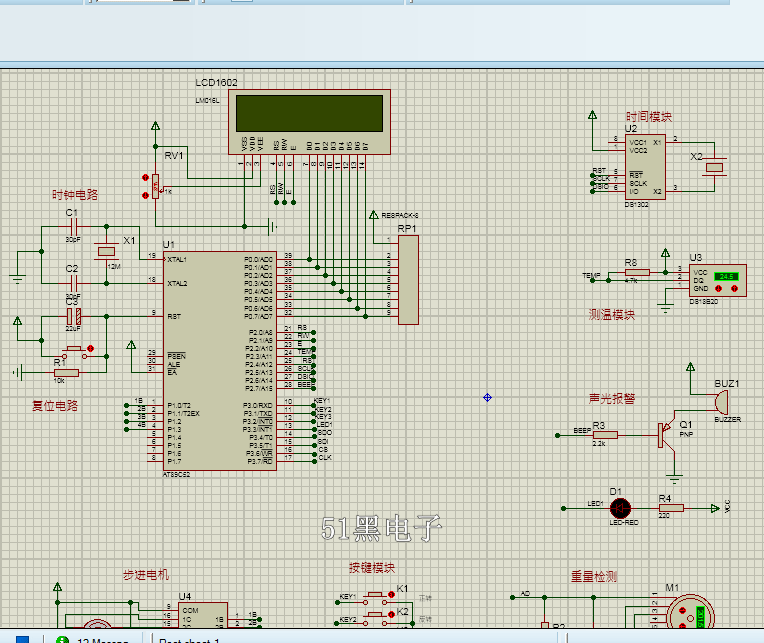The width and height of the screenshot is (764, 643).
Task: Click the DS18B20 right red temperature button
Action: click(735, 288)
